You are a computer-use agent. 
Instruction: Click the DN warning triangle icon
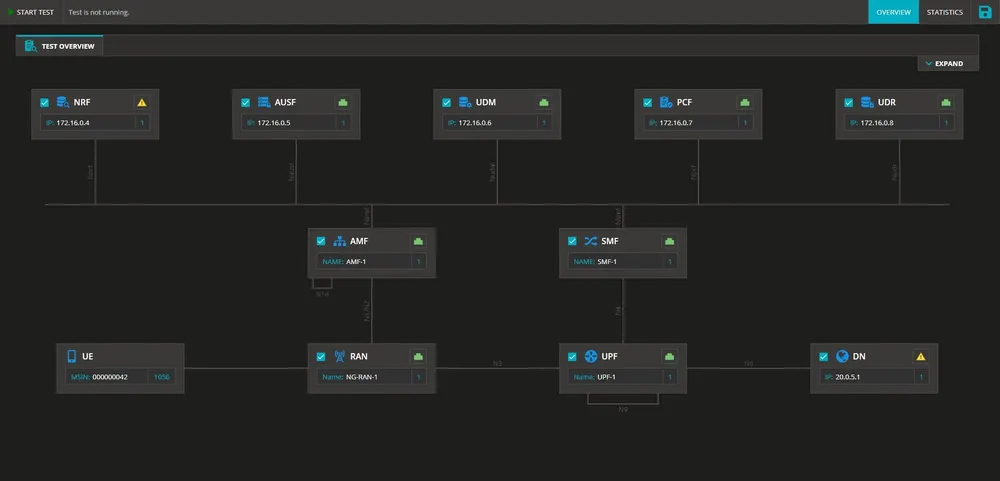coord(920,356)
